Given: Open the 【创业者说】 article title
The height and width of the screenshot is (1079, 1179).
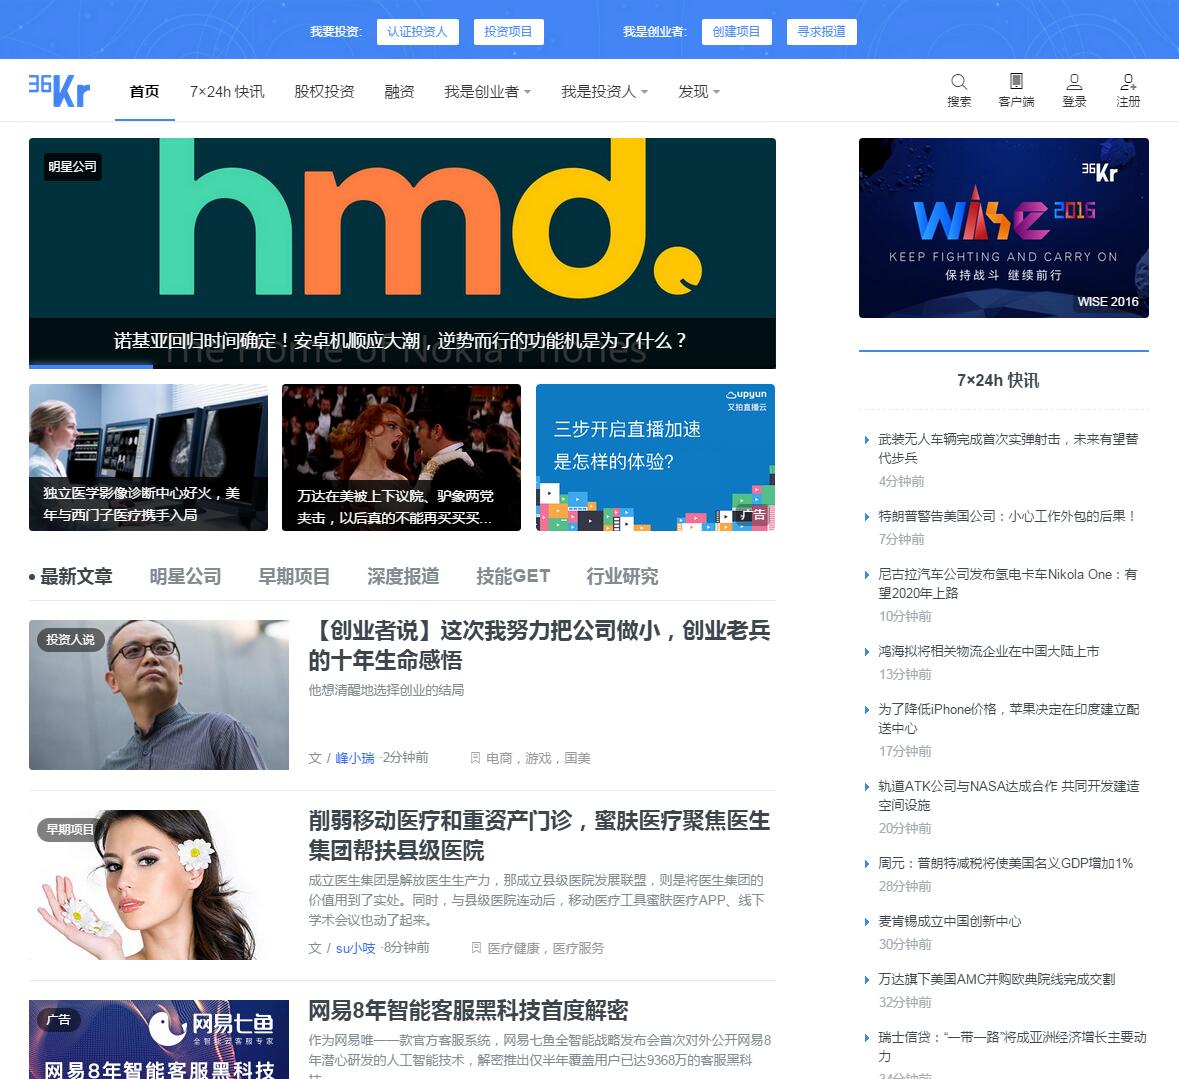Looking at the screenshot, I should pos(539,645).
